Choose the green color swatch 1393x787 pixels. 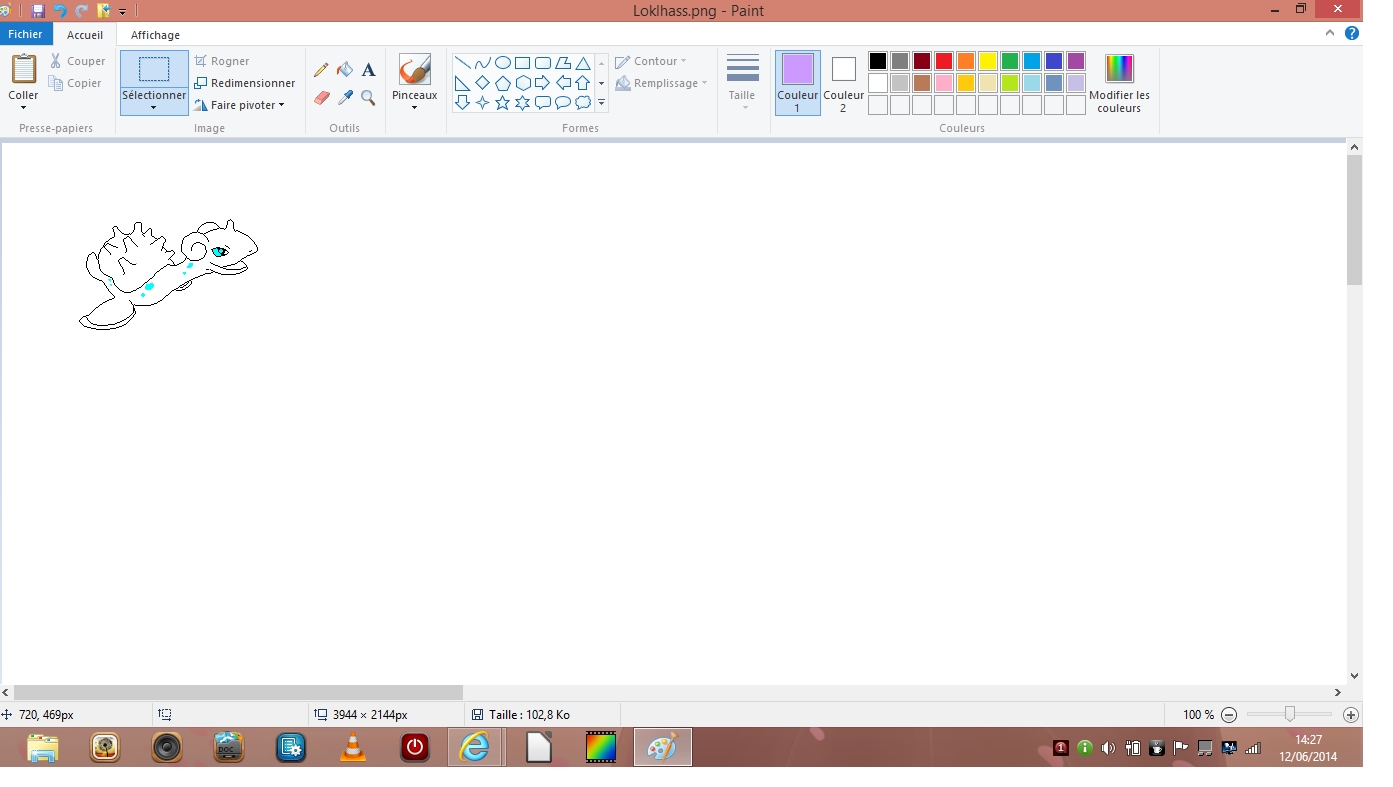pos(1010,61)
